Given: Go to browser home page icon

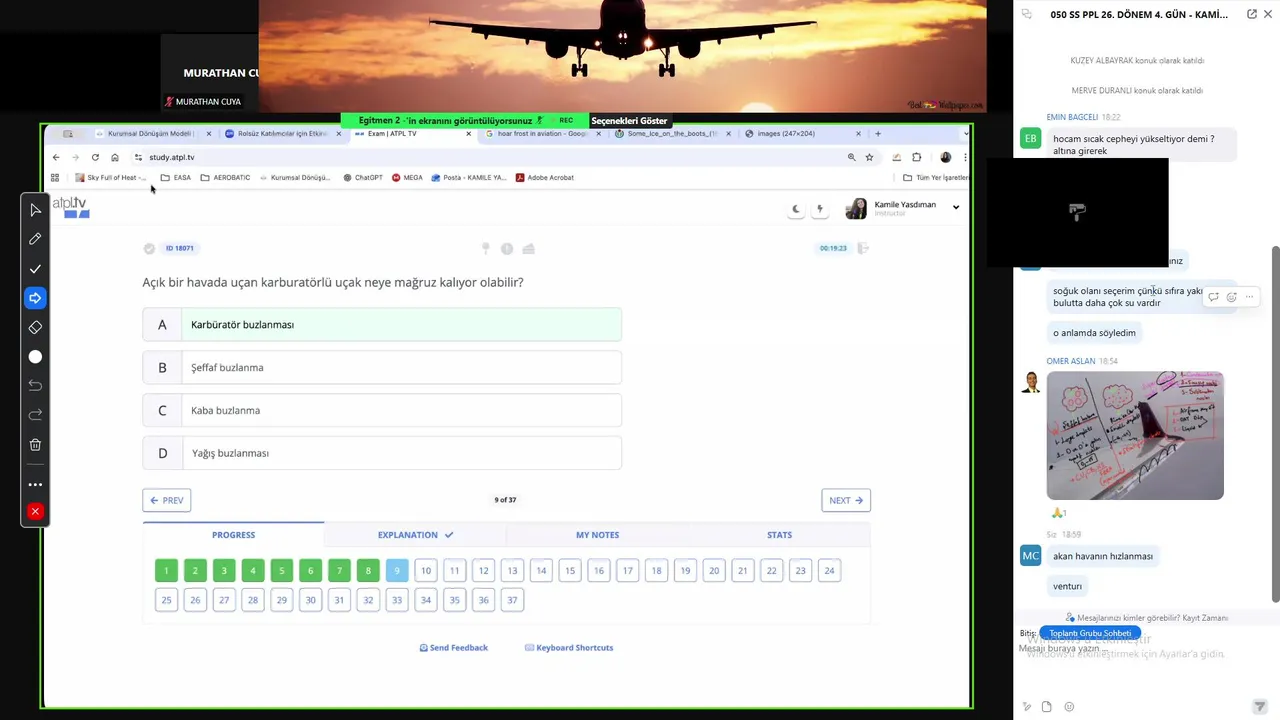Looking at the screenshot, I should click(115, 157).
